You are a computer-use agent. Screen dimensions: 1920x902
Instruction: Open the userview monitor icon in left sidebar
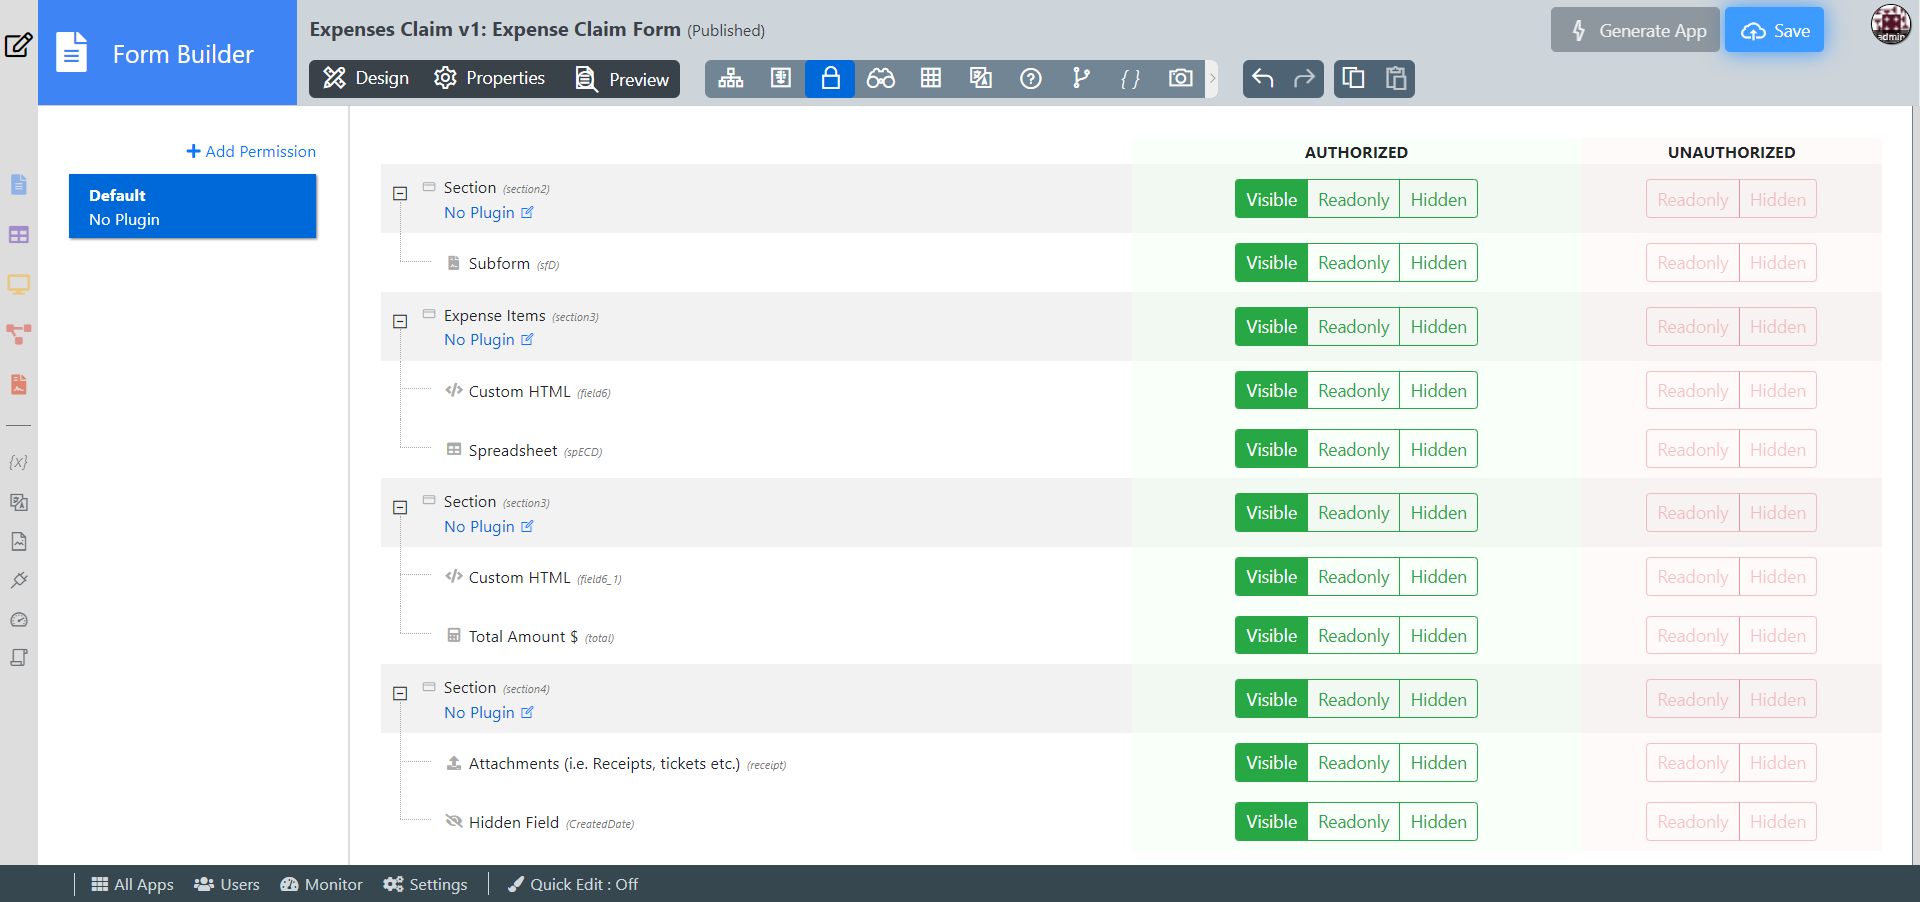click(x=19, y=285)
